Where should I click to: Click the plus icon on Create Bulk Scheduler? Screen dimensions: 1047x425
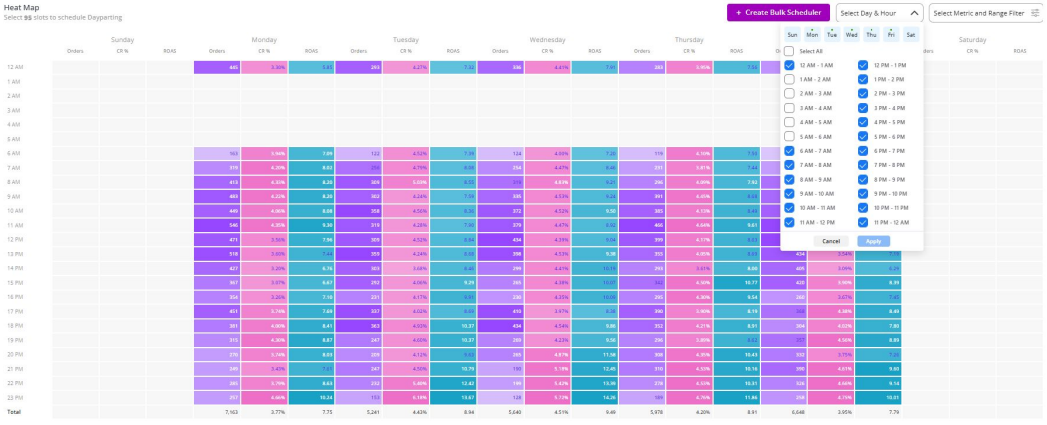point(739,13)
